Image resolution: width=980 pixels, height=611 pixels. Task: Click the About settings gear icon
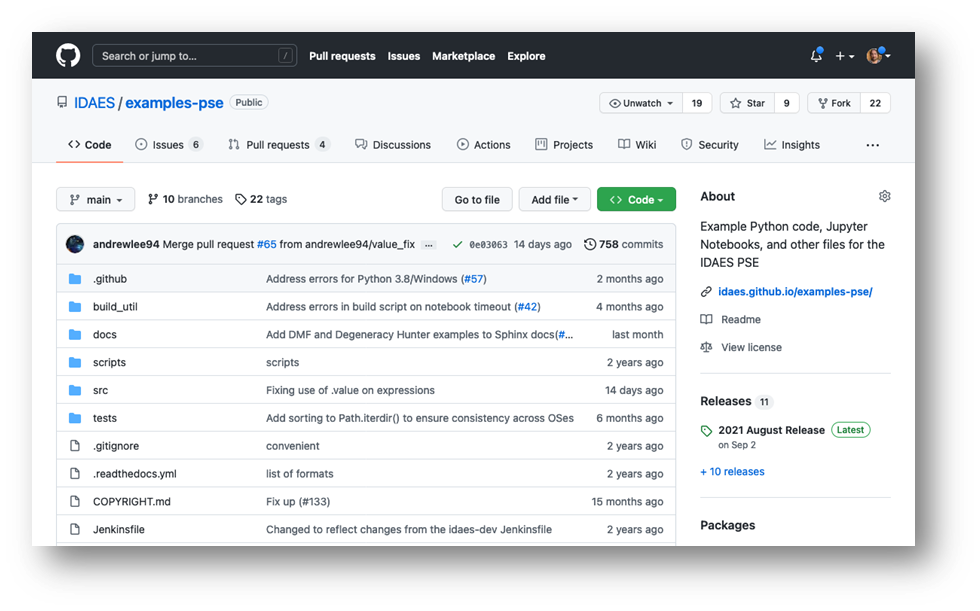pos(883,197)
